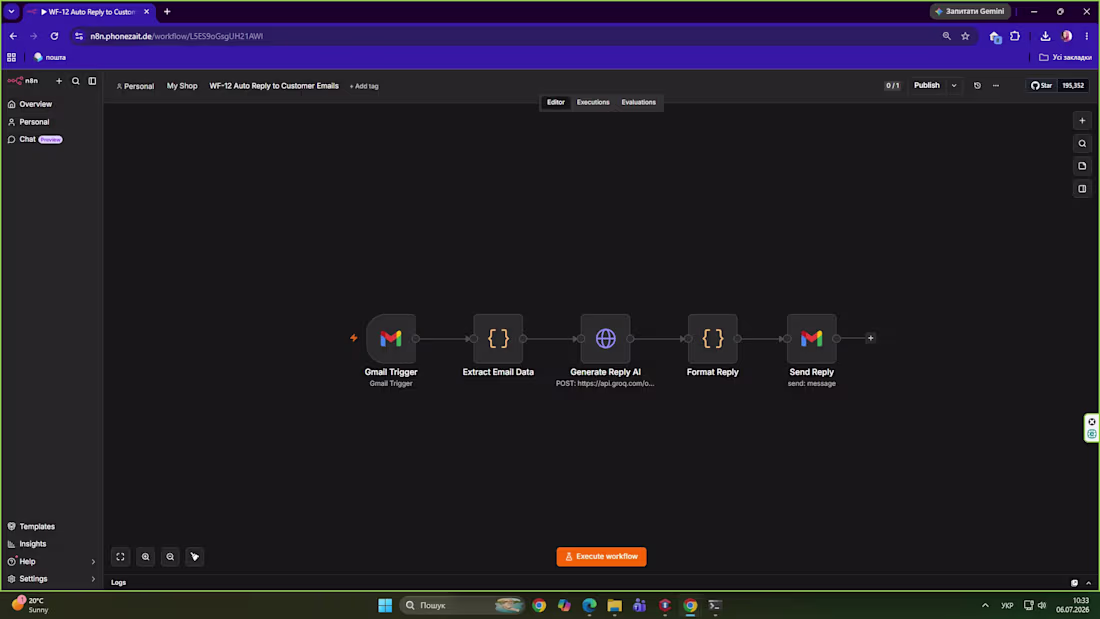
Task: Reload the browser page
Action: tap(54, 36)
